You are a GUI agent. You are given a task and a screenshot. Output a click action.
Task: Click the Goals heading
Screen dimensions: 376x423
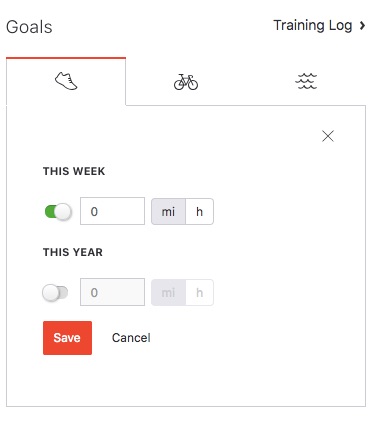click(29, 27)
